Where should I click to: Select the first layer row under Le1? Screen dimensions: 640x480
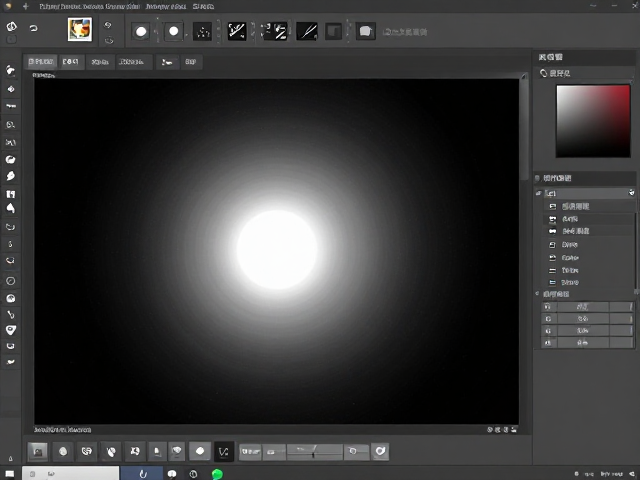pyautogui.click(x=589, y=206)
